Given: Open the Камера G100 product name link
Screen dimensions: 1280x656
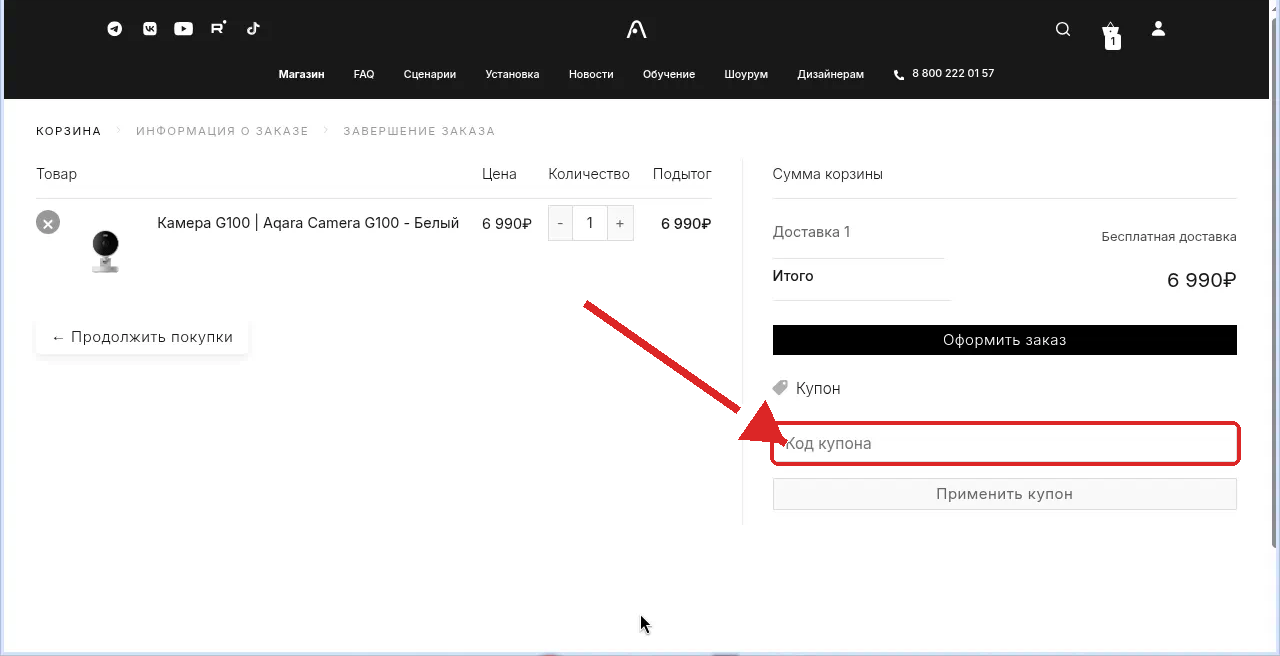Looking at the screenshot, I should 308,223.
